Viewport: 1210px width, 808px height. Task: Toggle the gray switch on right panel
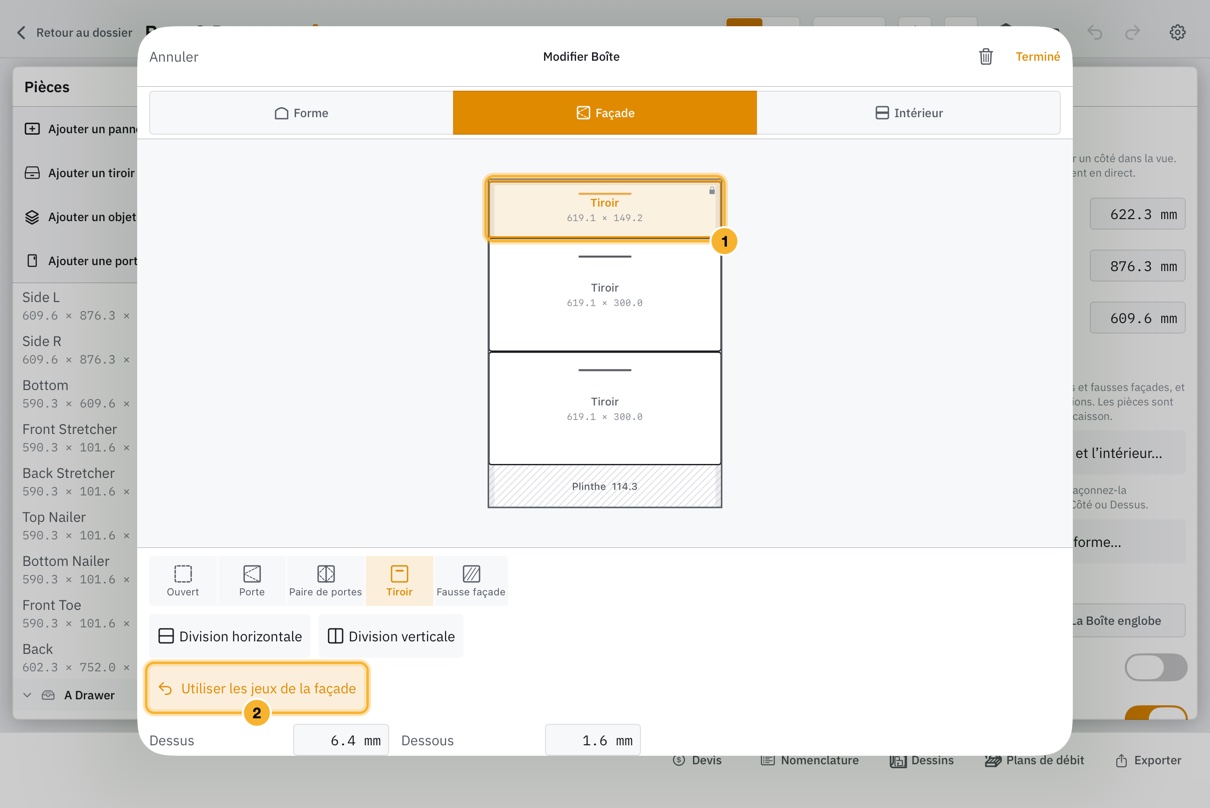click(1156, 667)
